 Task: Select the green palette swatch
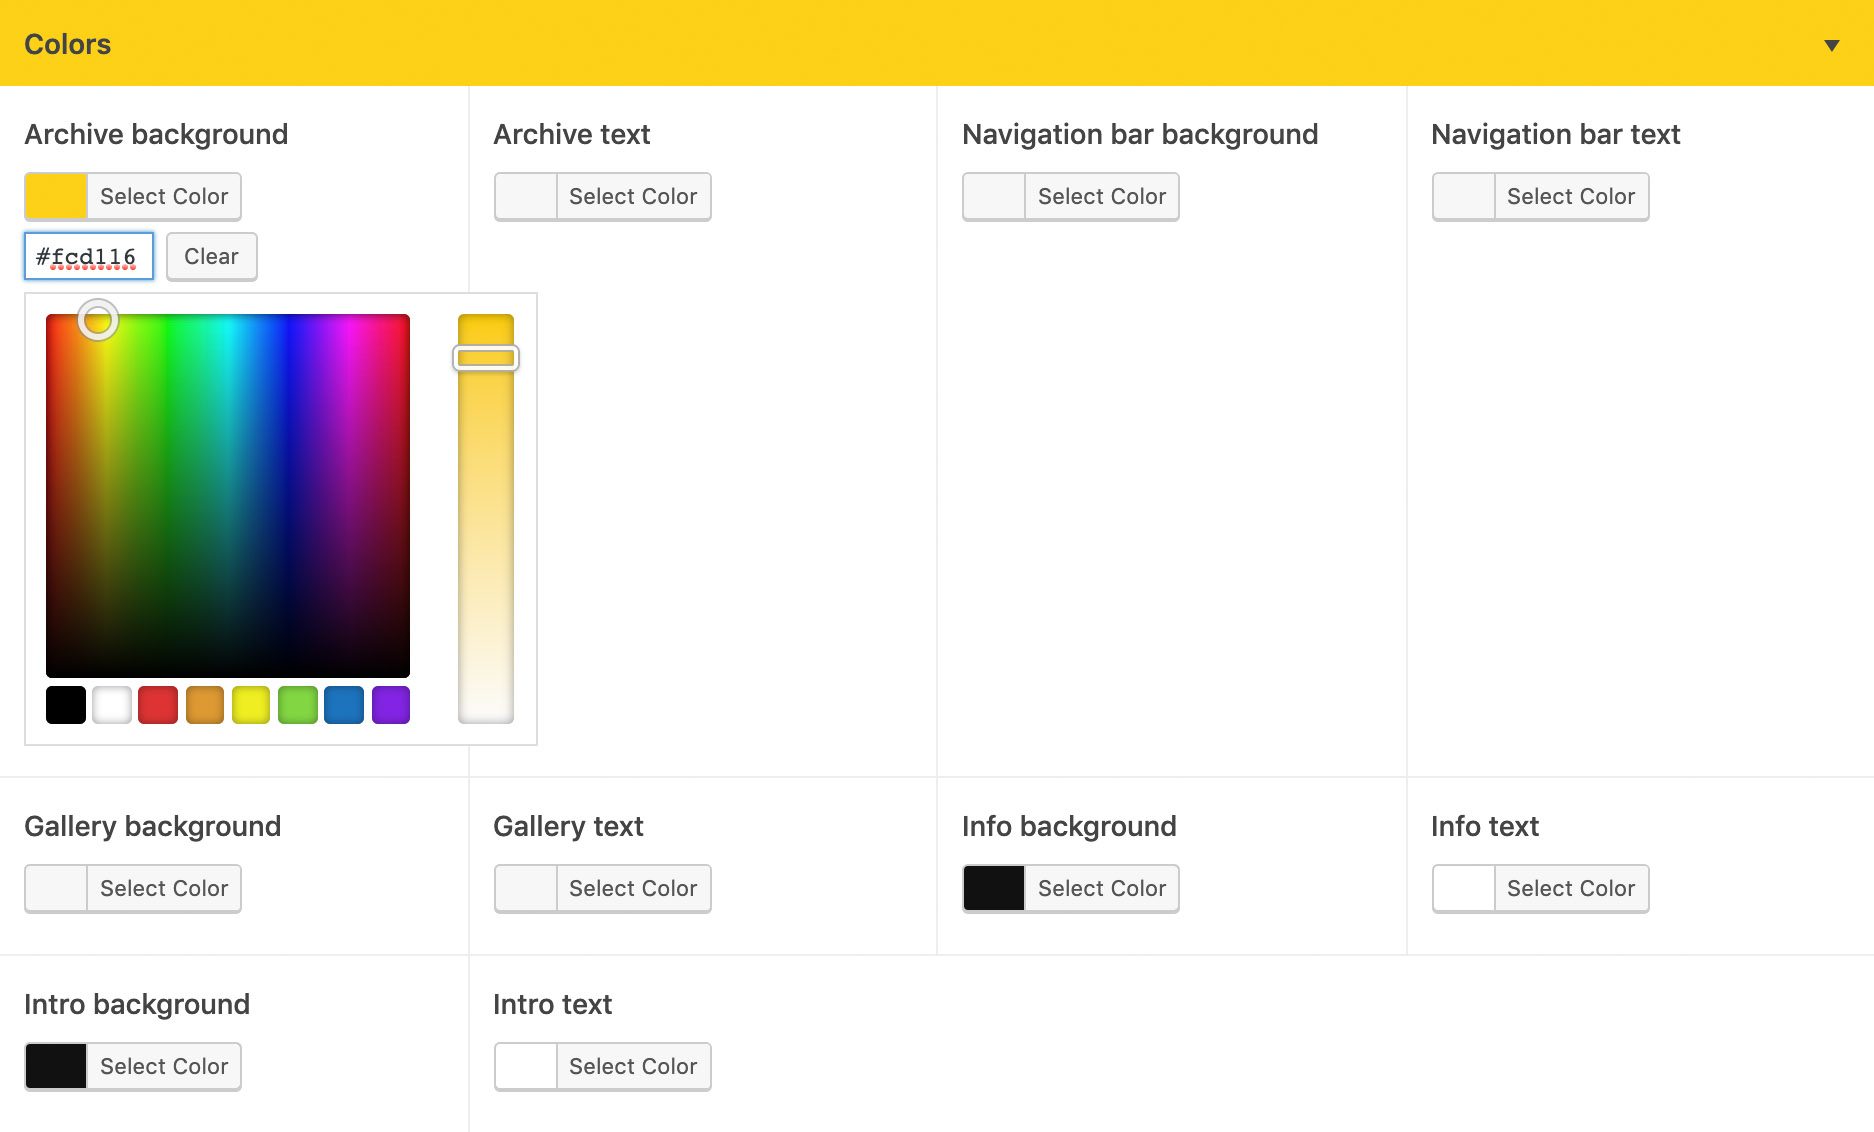tap(298, 705)
